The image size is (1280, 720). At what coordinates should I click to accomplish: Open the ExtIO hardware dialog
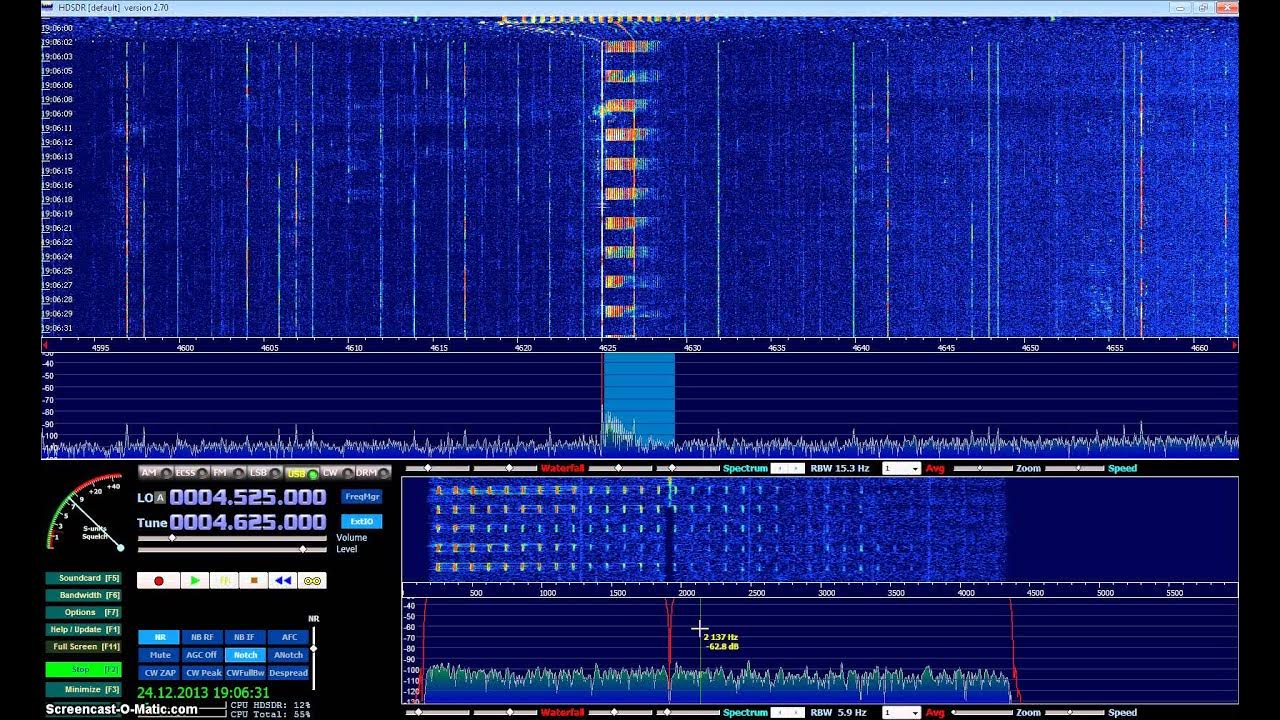(x=361, y=521)
